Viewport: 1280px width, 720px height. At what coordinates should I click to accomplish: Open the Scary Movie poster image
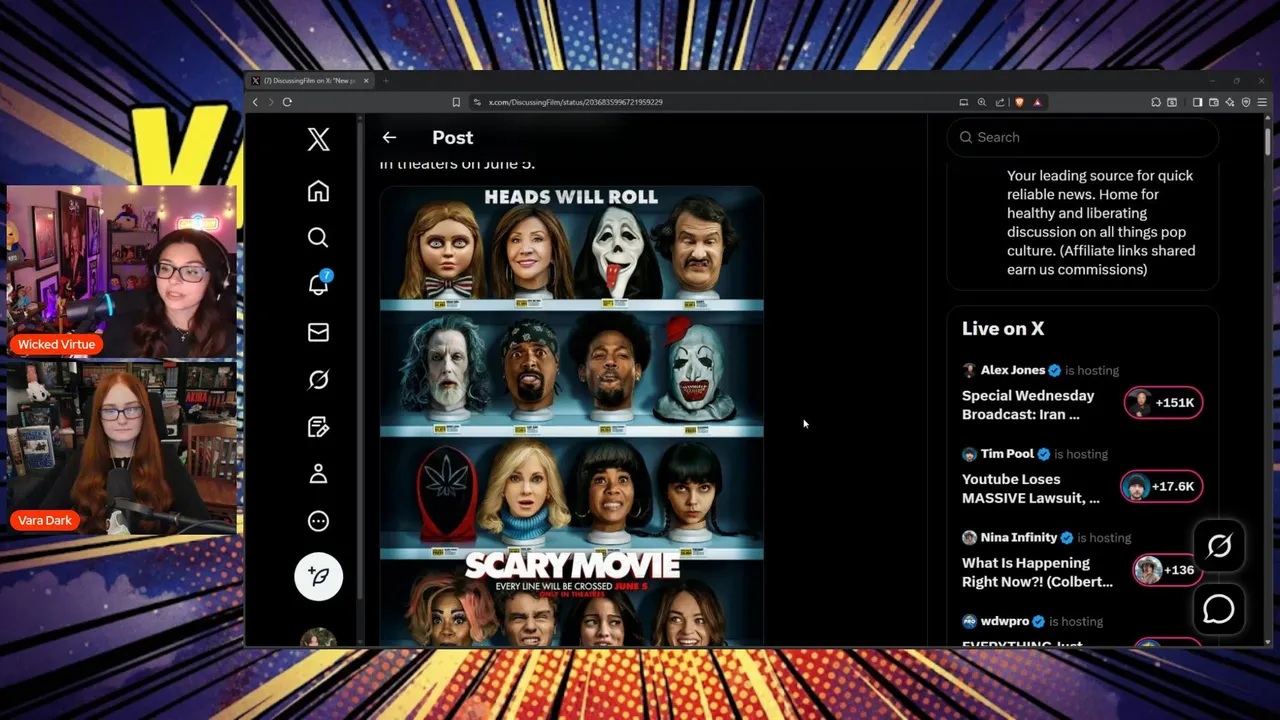(571, 415)
